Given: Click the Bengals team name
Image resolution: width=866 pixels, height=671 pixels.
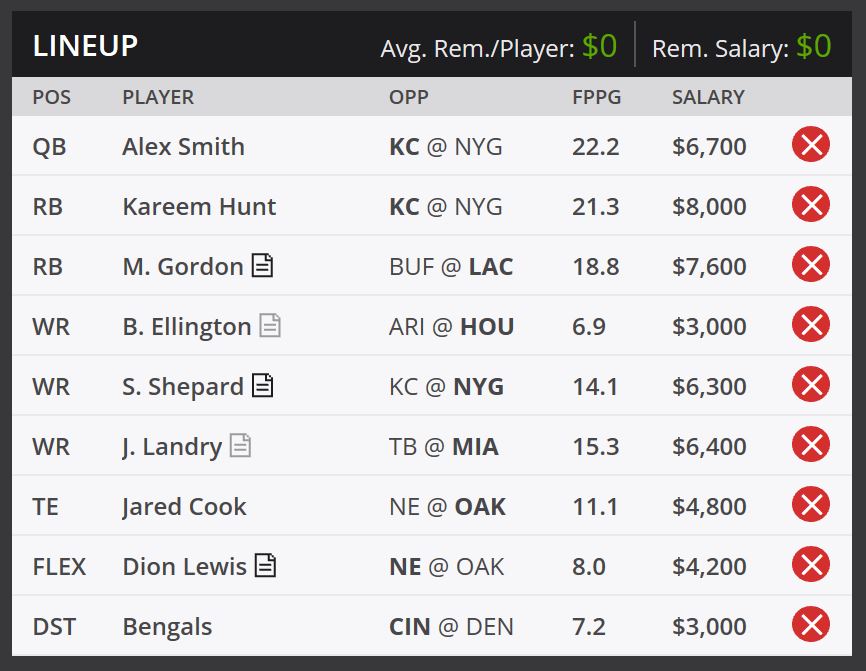Looking at the screenshot, I should pyautogui.click(x=167, y=627).
